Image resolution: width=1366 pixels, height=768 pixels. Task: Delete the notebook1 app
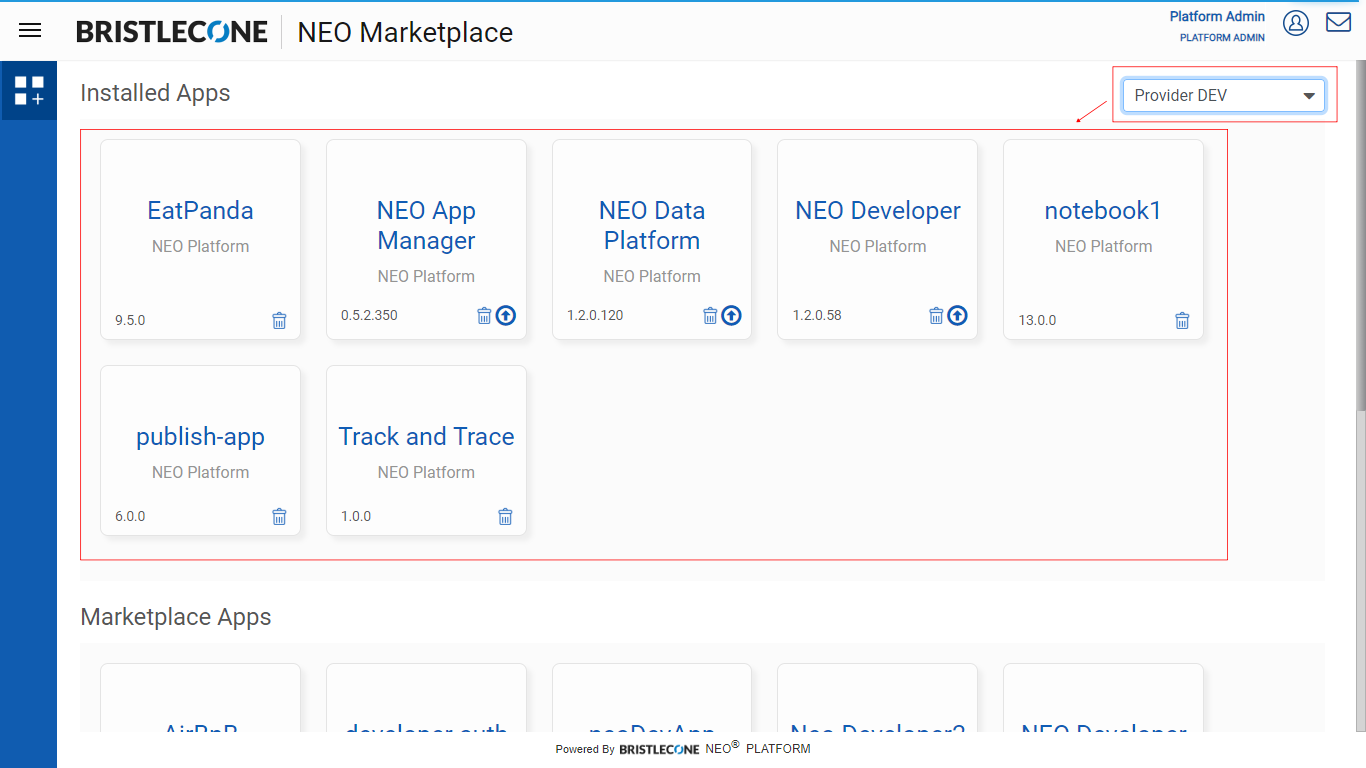1182,320
